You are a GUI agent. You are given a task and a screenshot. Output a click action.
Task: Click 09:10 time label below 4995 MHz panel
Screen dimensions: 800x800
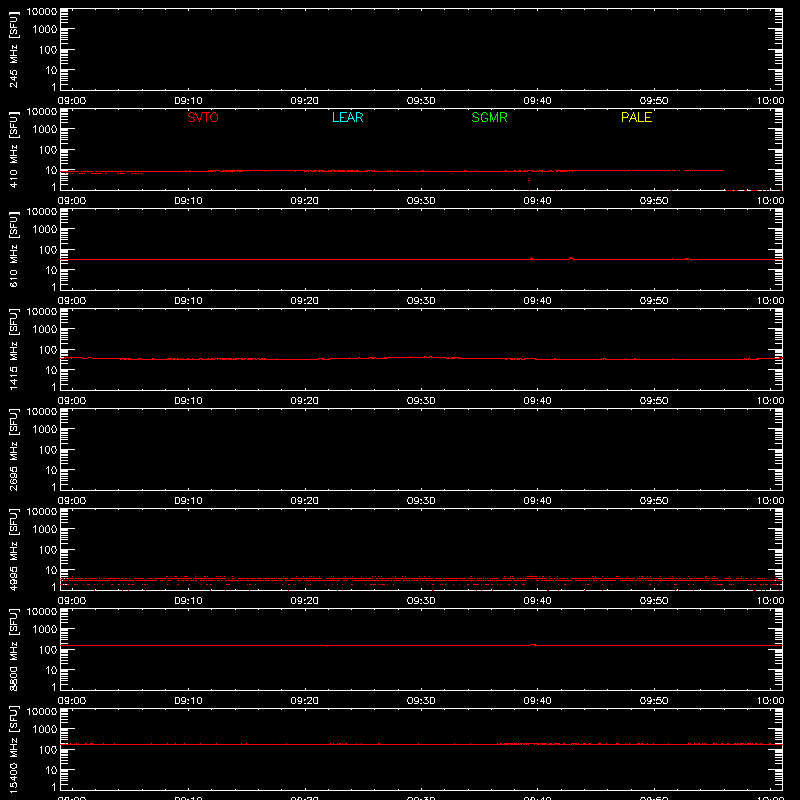tap(188, 601)
